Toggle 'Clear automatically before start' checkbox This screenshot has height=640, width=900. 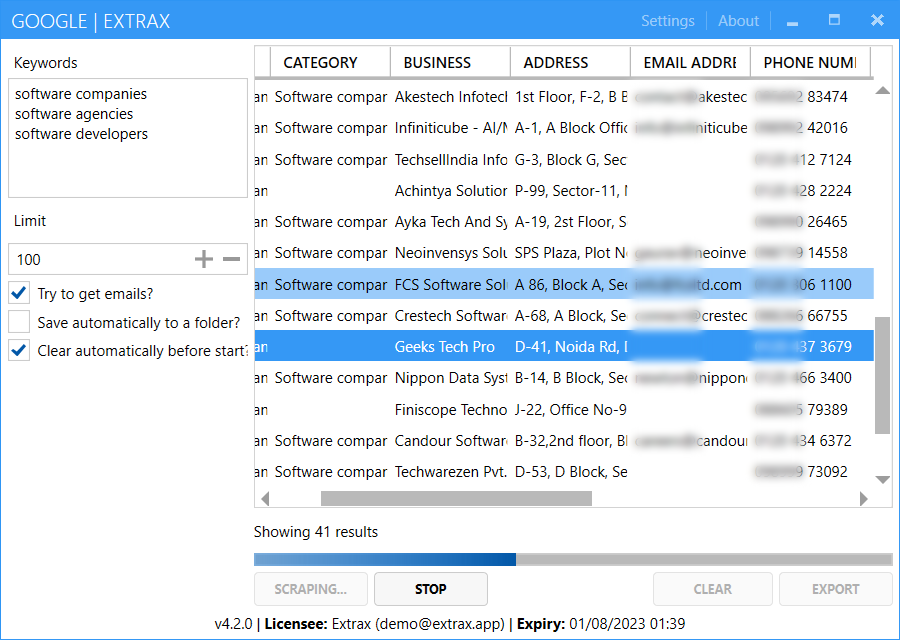(19, 350)
